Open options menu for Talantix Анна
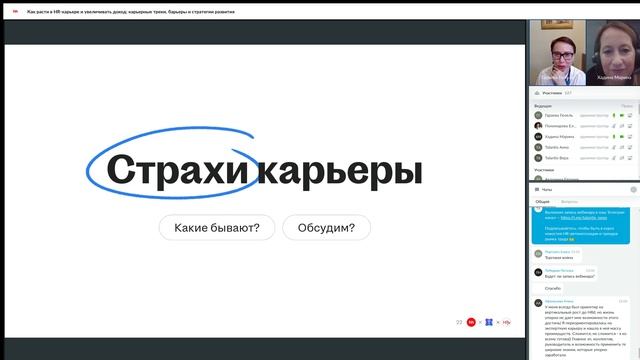The height and width of the screenshot is (360, 640). [630, 147]
